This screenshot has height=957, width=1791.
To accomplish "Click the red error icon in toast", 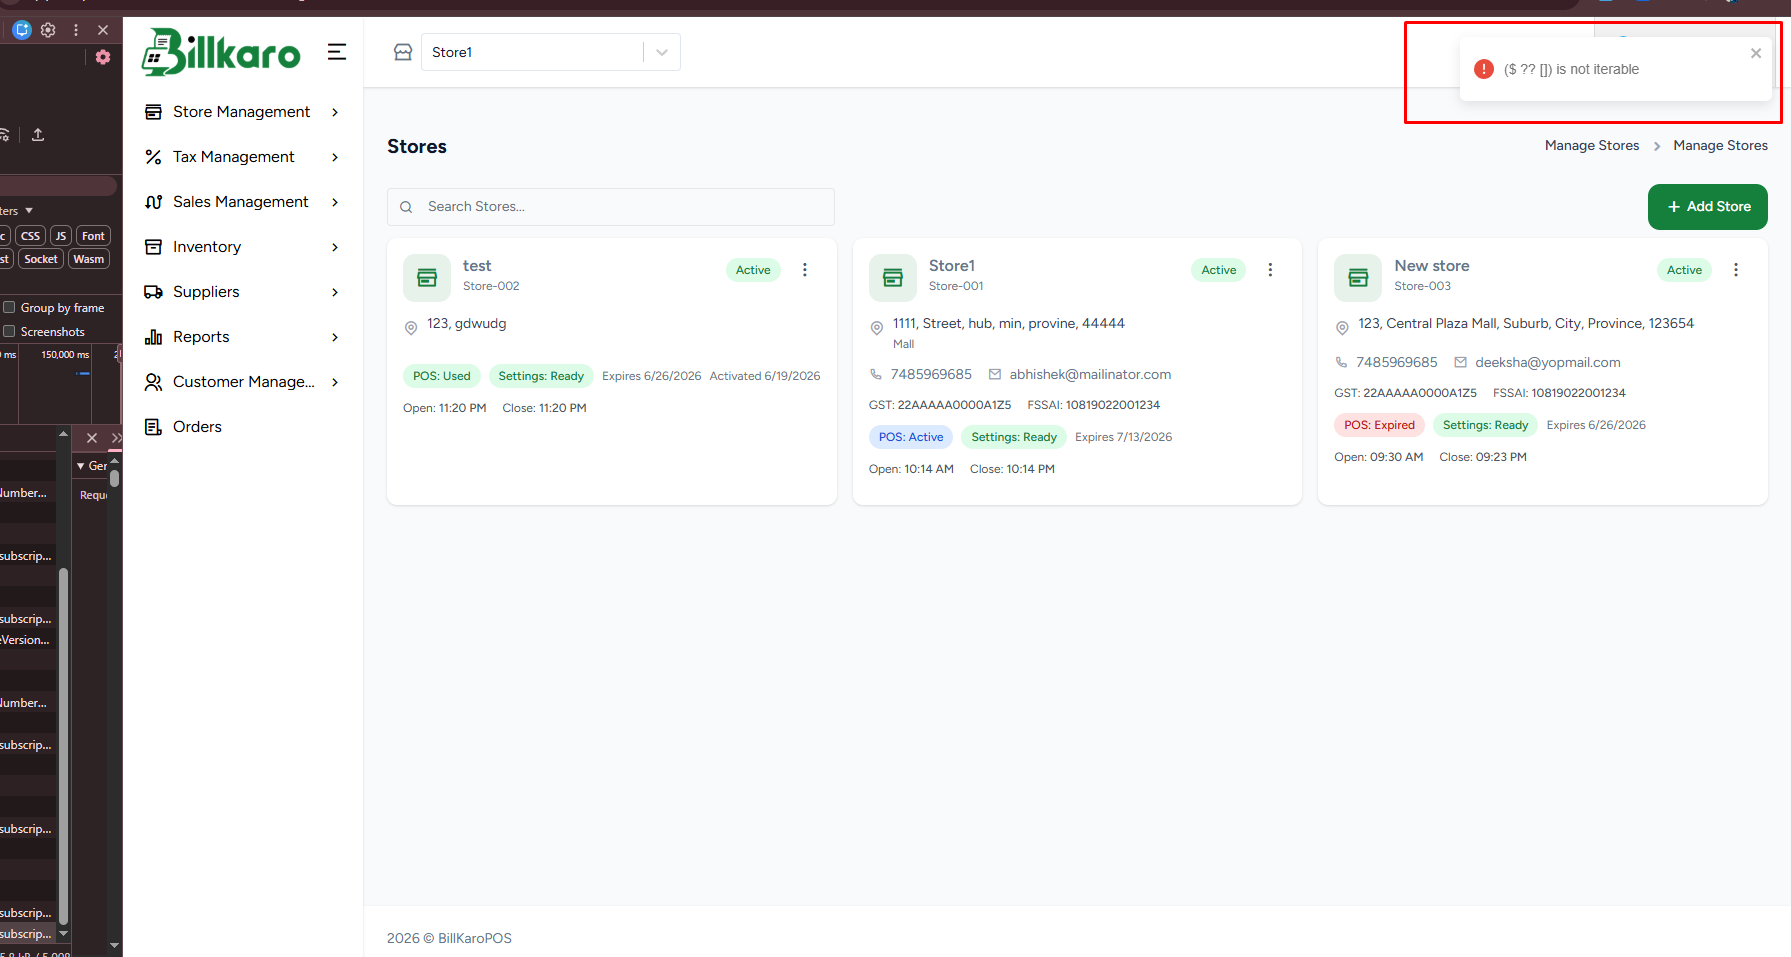I will tap(1484, 69).
